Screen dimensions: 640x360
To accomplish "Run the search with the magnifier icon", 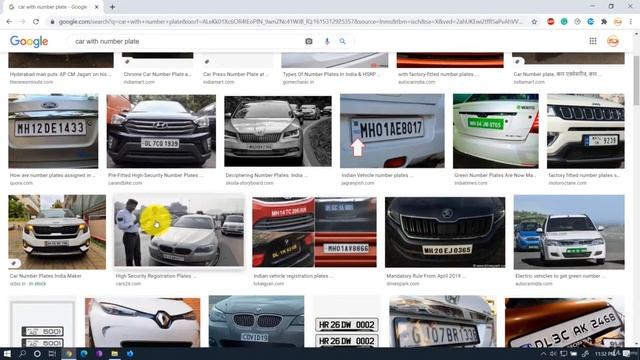I will pyautogui.click(x=342, y=41).
